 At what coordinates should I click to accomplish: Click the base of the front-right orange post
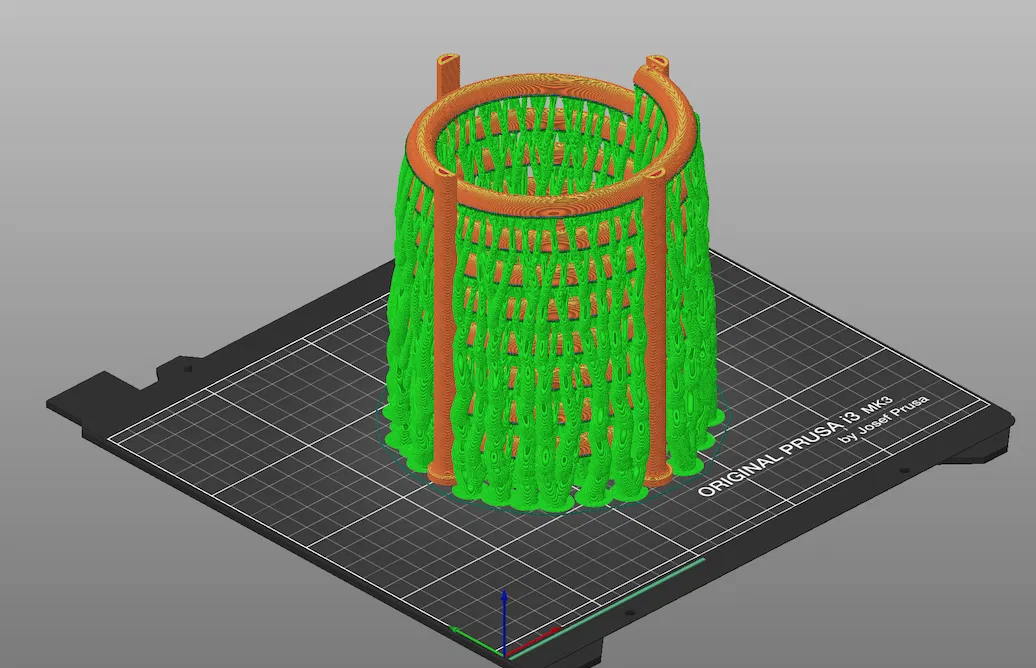tap(657, 476)
